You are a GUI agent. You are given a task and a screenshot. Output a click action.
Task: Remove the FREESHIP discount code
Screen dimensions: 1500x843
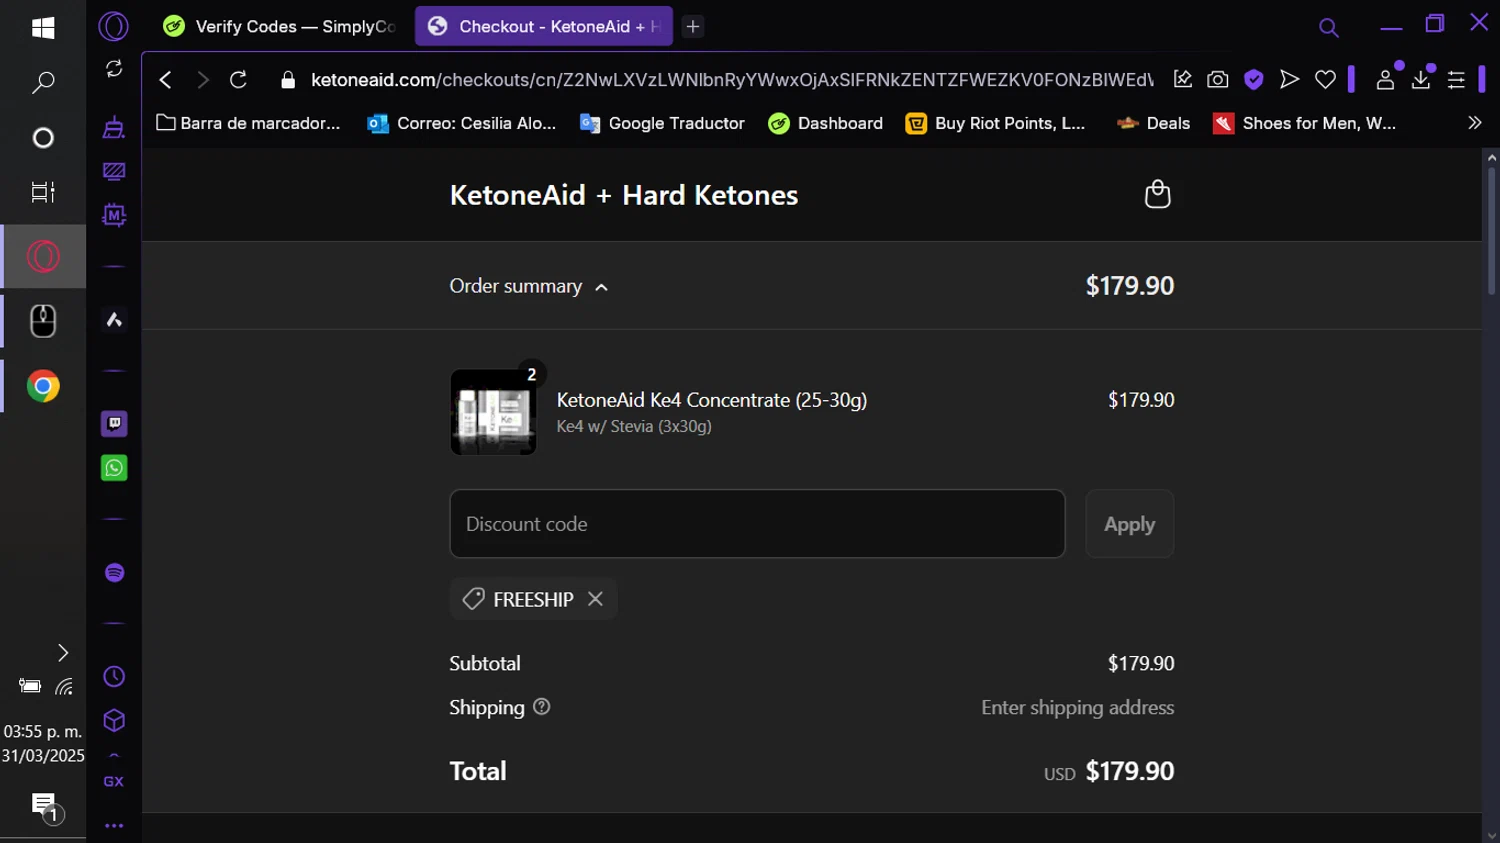(x=596, y=599)
